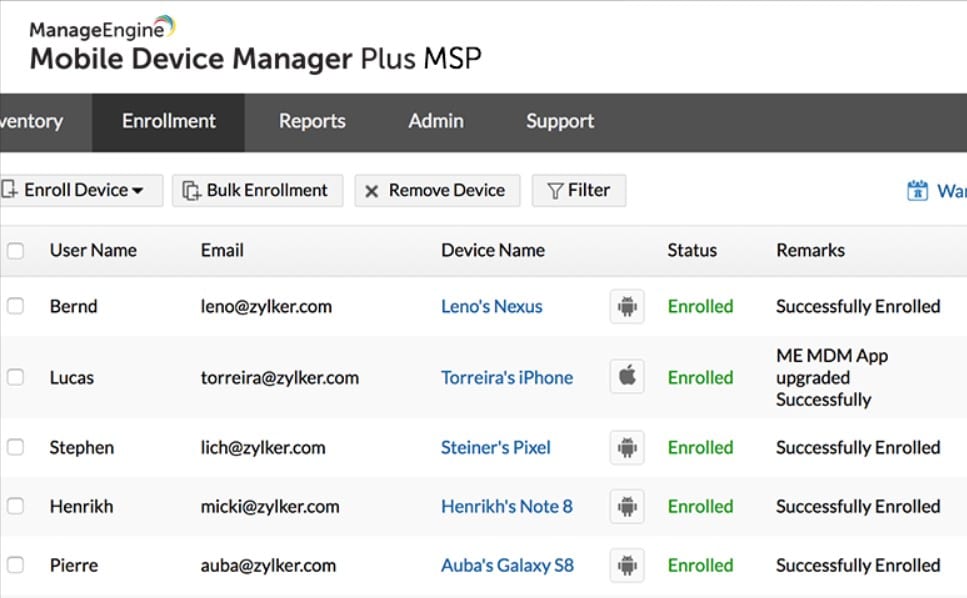967x598 pixels.
Task: Open the Torreira's iPhone device link
Action: (507, 377)
